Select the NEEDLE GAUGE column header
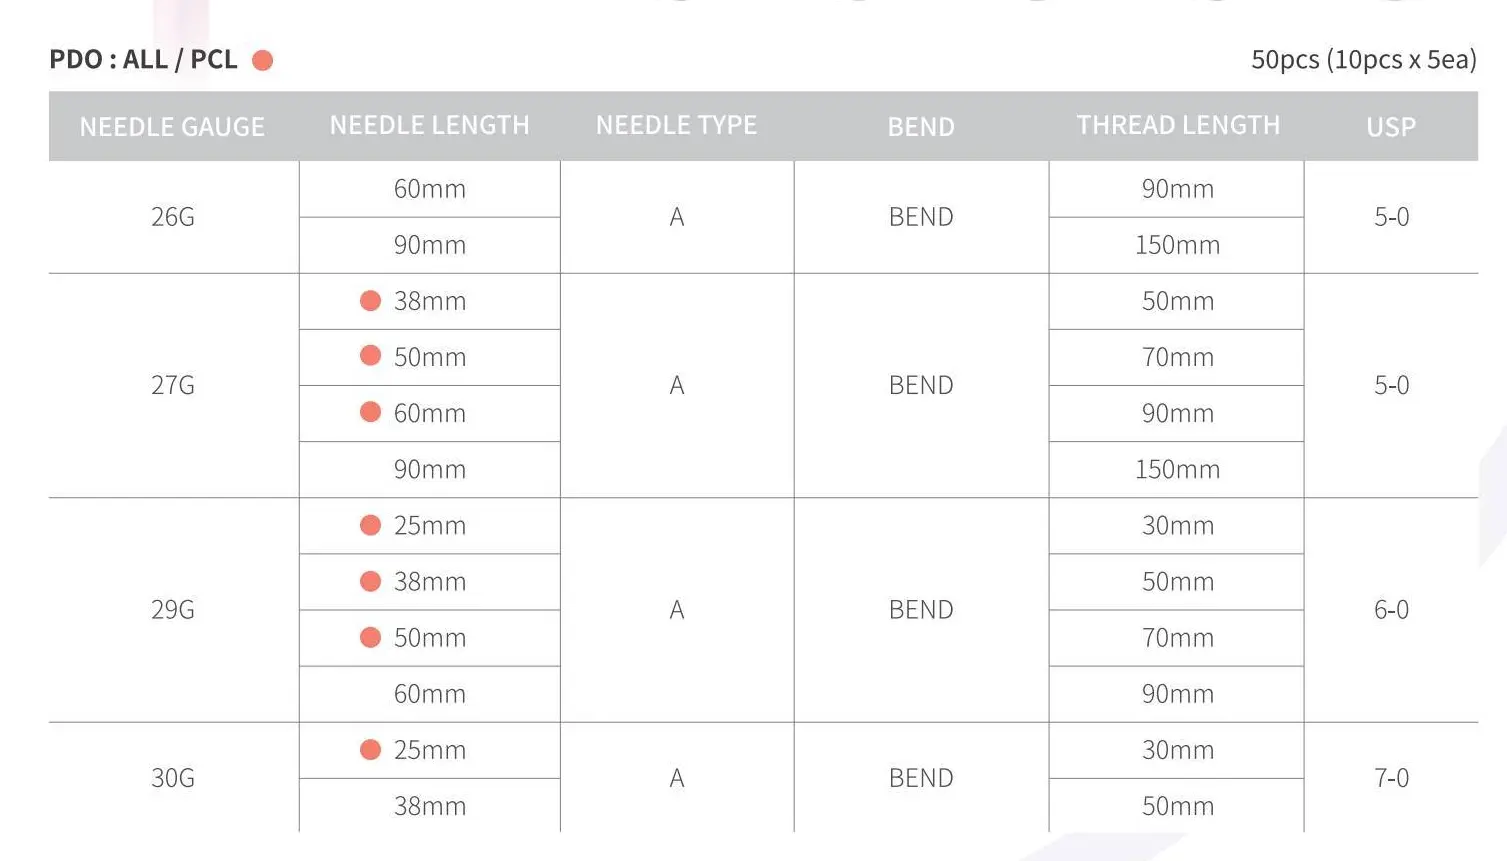The image size is (1507, 861). (x=172, y=127)
